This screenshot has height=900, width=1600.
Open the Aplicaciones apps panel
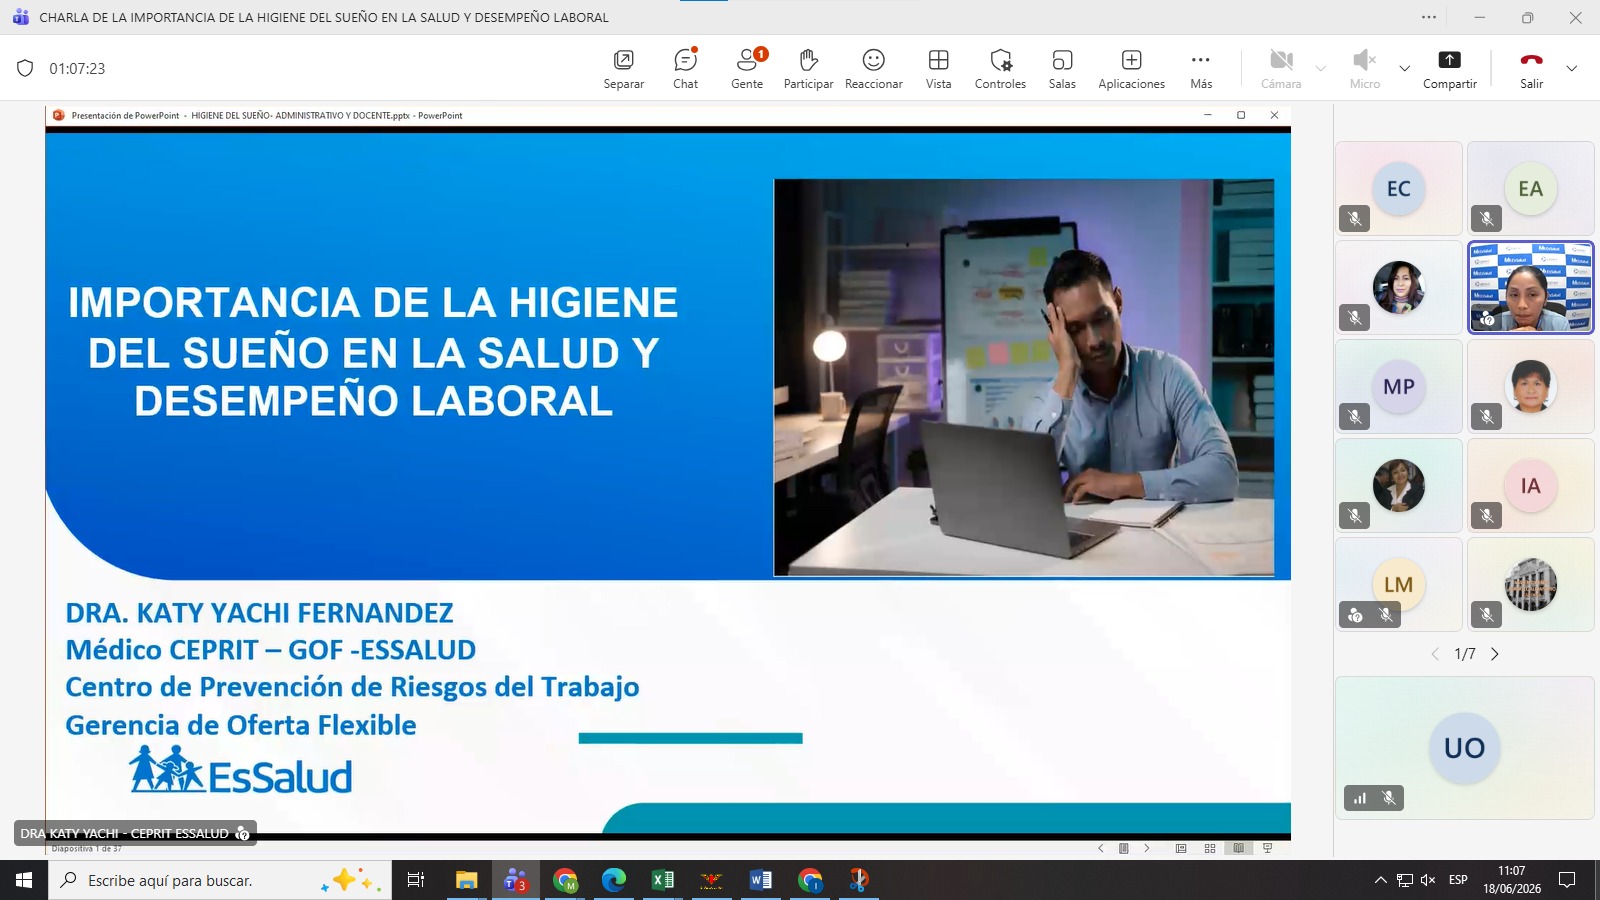[1131, 68]
